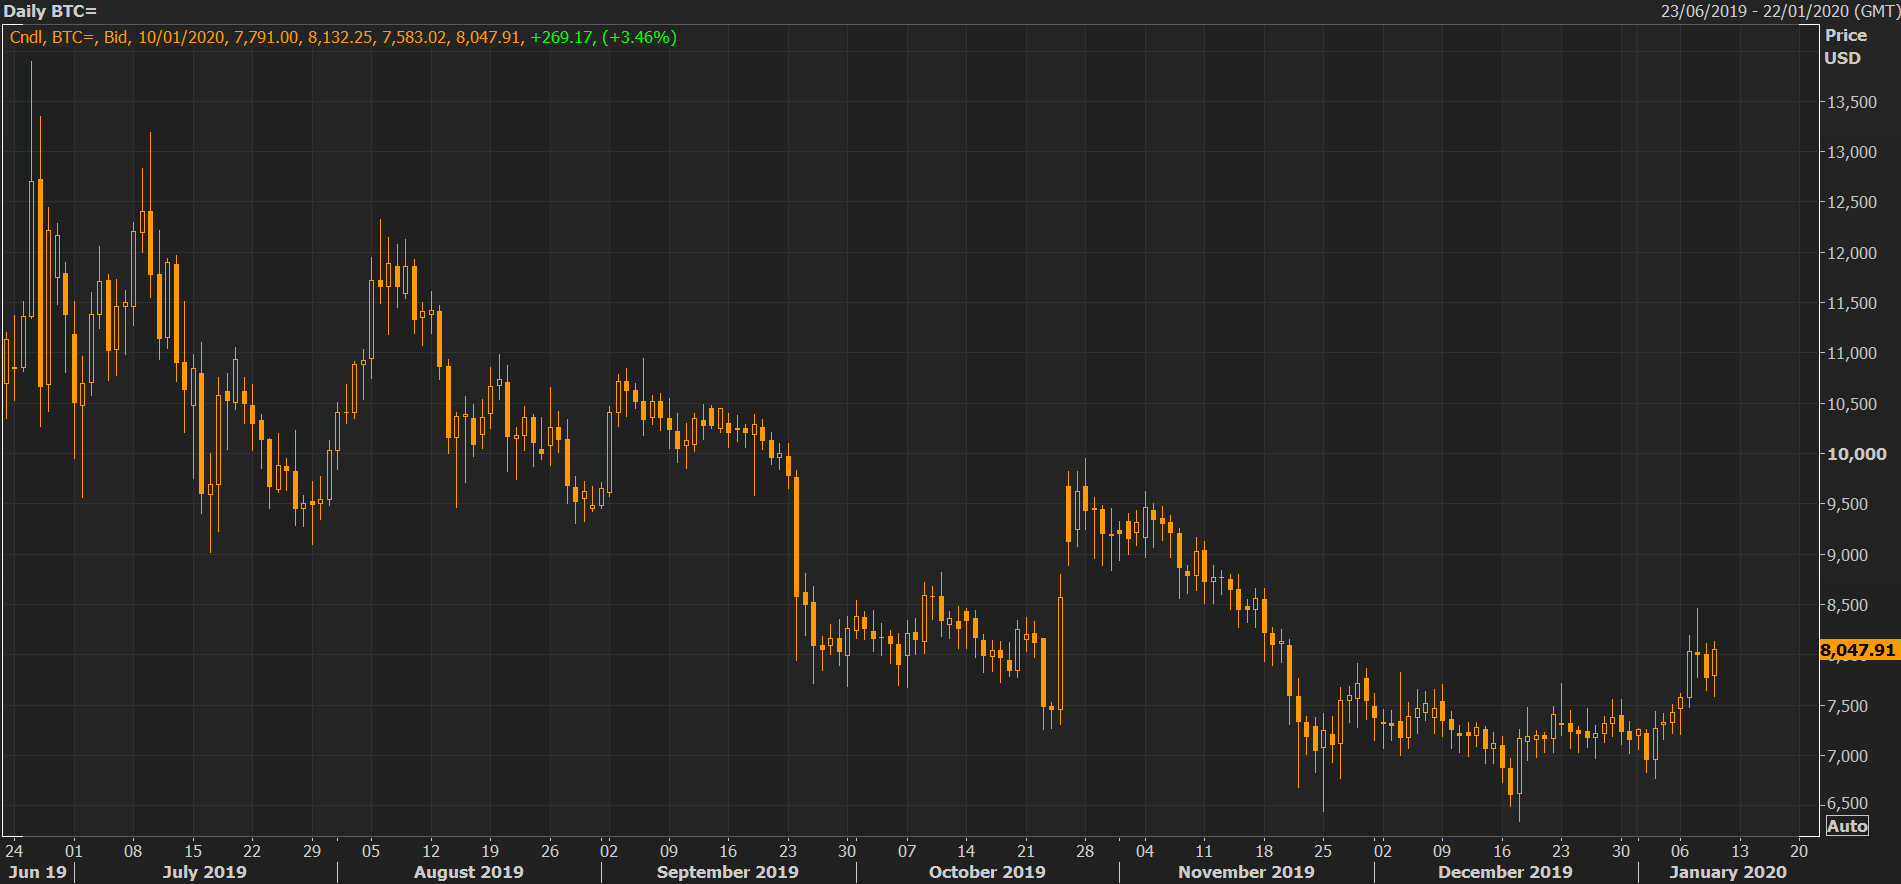This screenshot has width=1901, height=884.
Task: Click the 11,500 price axis label
Action: (x=1852, y=303)
